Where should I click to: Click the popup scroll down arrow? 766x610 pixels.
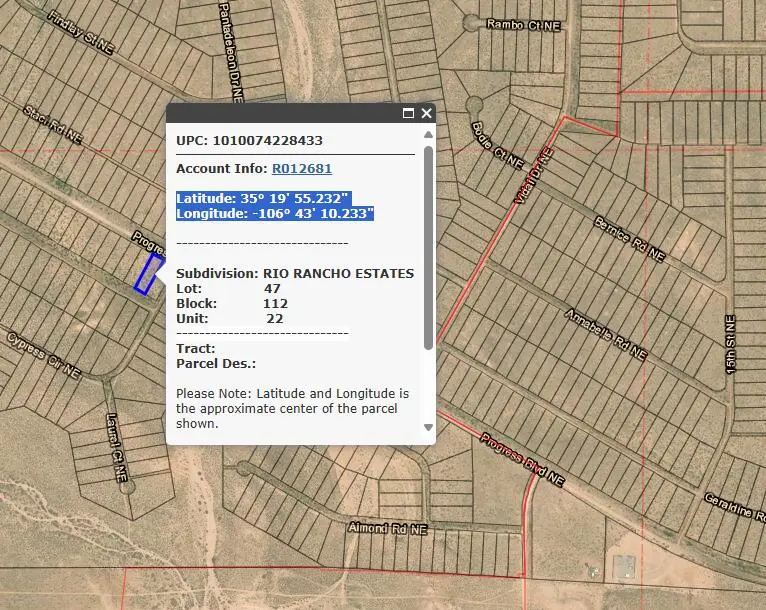pyautogui.click(x=428, y=427)
